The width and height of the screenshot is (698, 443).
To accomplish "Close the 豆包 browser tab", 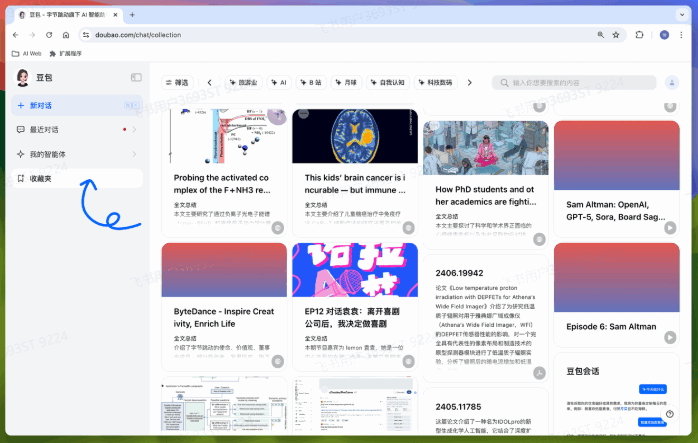I will [x=115, y=15].
